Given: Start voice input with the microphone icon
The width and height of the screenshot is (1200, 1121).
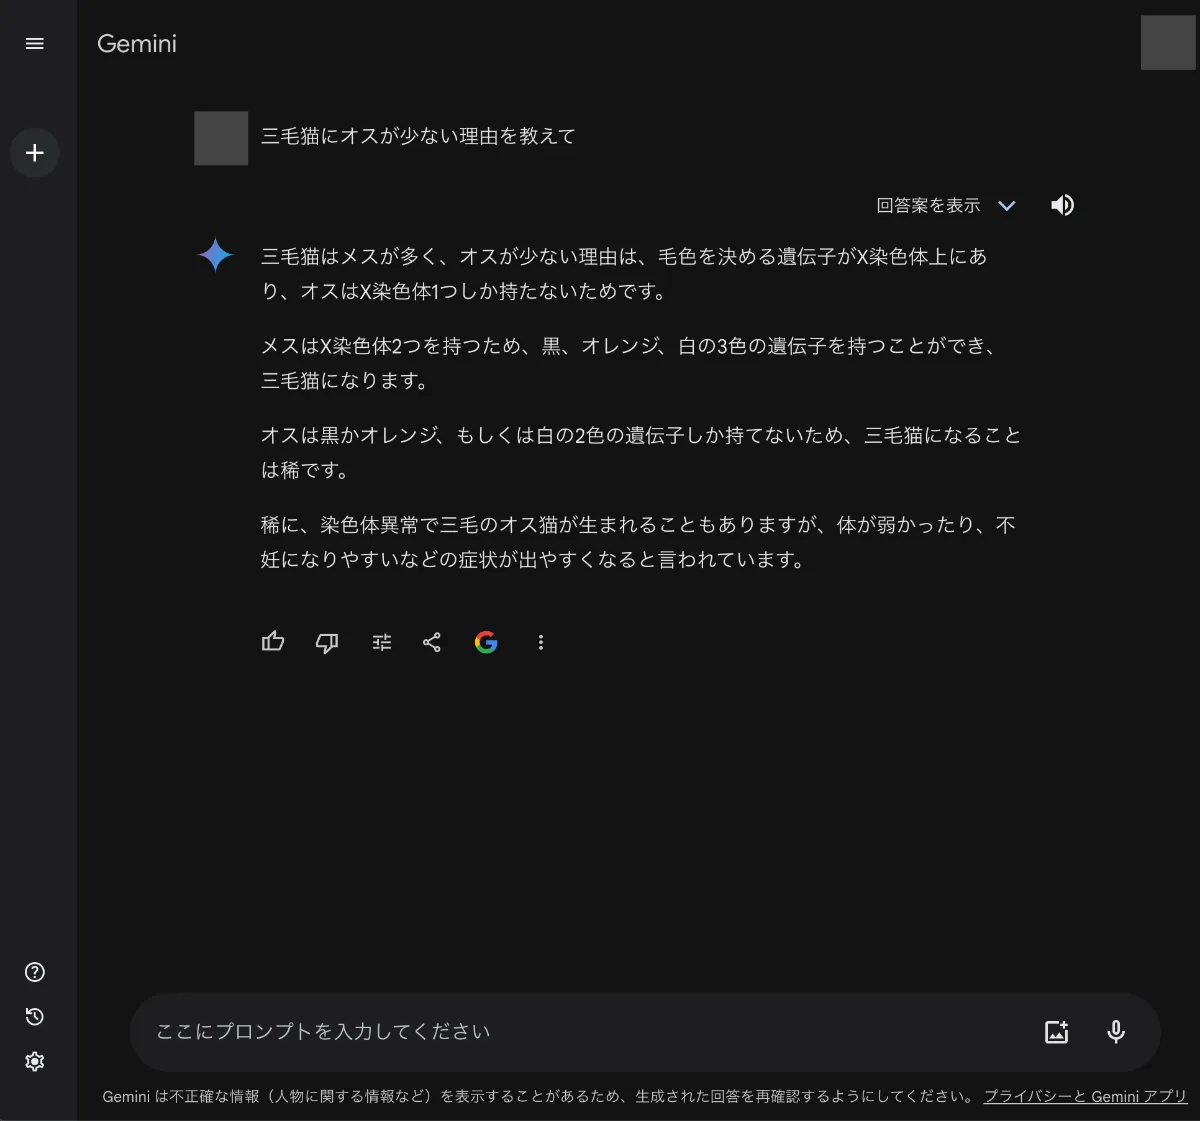Looking at the screenshot, I should (x=1114, y=1031).
